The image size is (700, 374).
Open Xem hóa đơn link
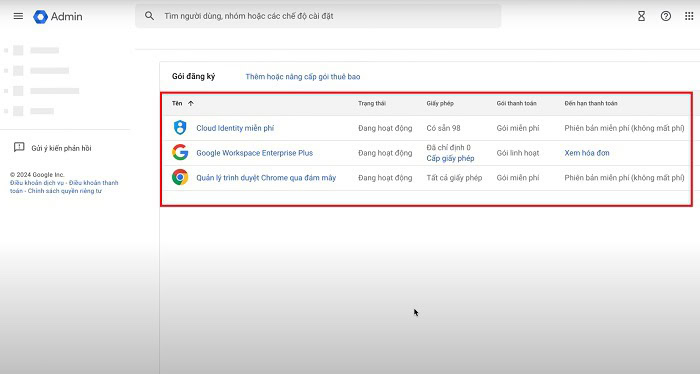(587, 153)
